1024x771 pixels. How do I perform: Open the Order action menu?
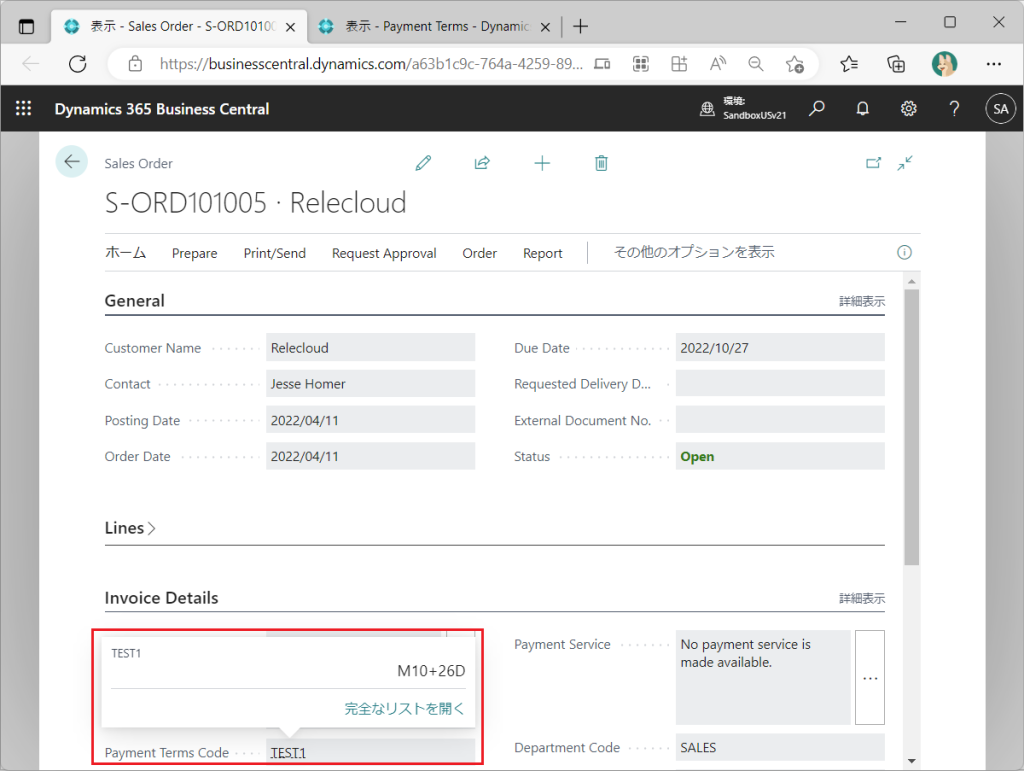(x=479, y=253)
